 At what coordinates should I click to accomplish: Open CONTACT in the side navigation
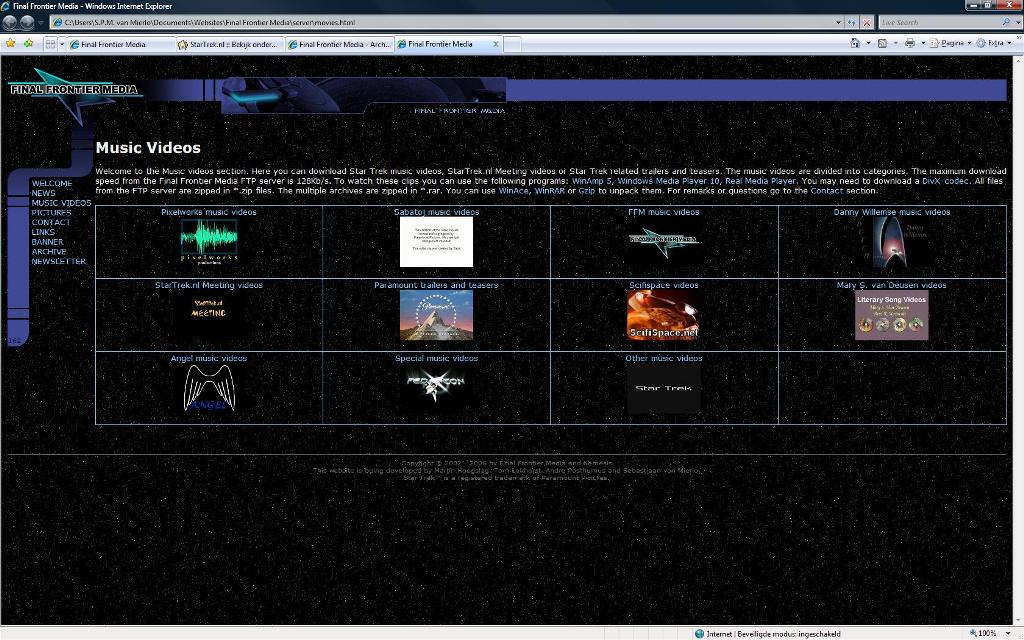50,223
